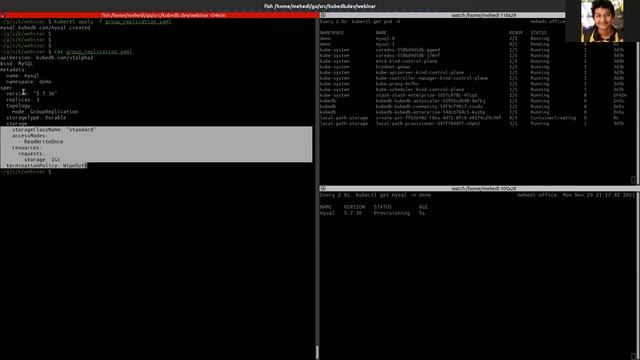The width and height of the screenshot is (640, 360).
Task: Click the highlighted 'accessModes:' line
Action: click(29, 136)
